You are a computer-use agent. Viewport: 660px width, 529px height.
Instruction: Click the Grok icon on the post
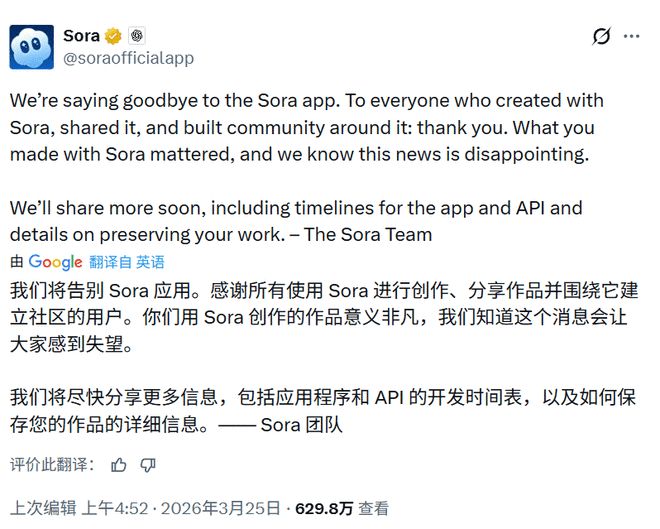(x=601, y=36)
